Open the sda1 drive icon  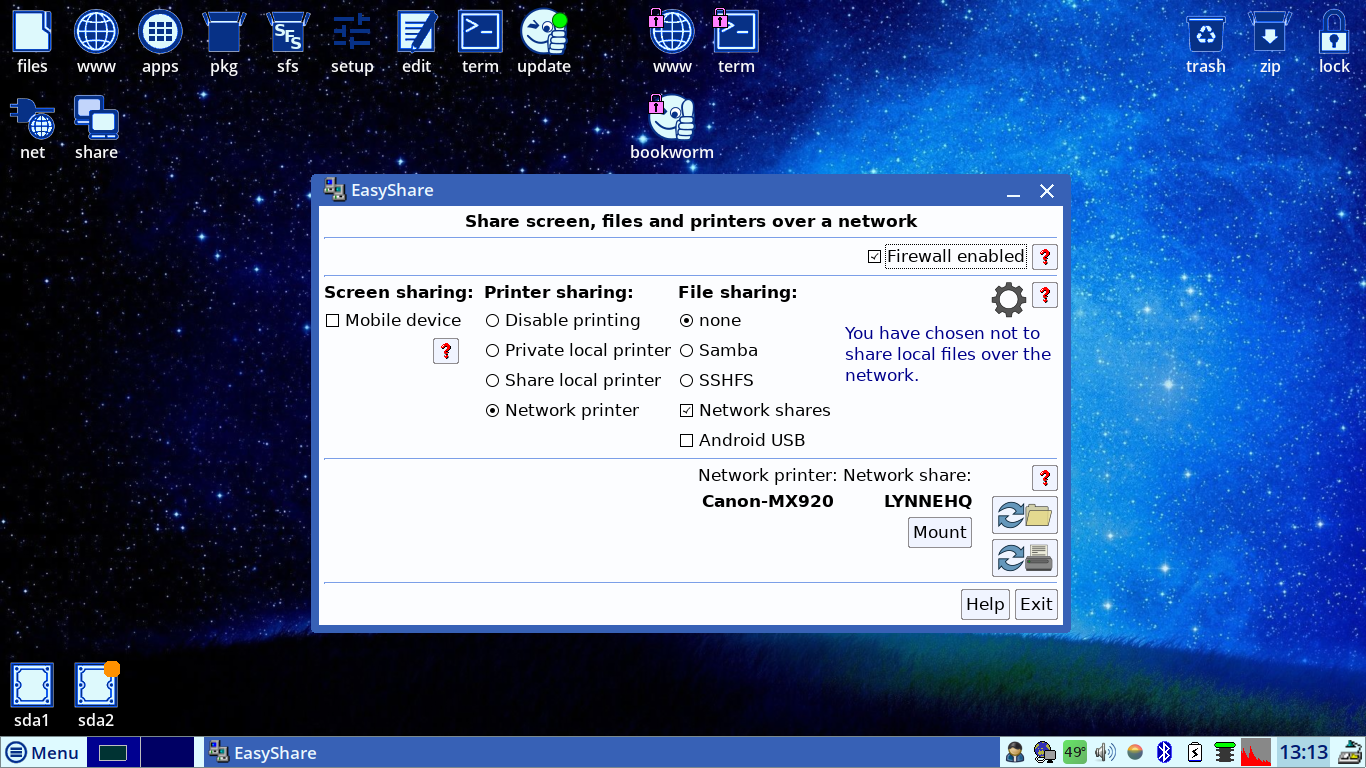[x=32, y=695]
